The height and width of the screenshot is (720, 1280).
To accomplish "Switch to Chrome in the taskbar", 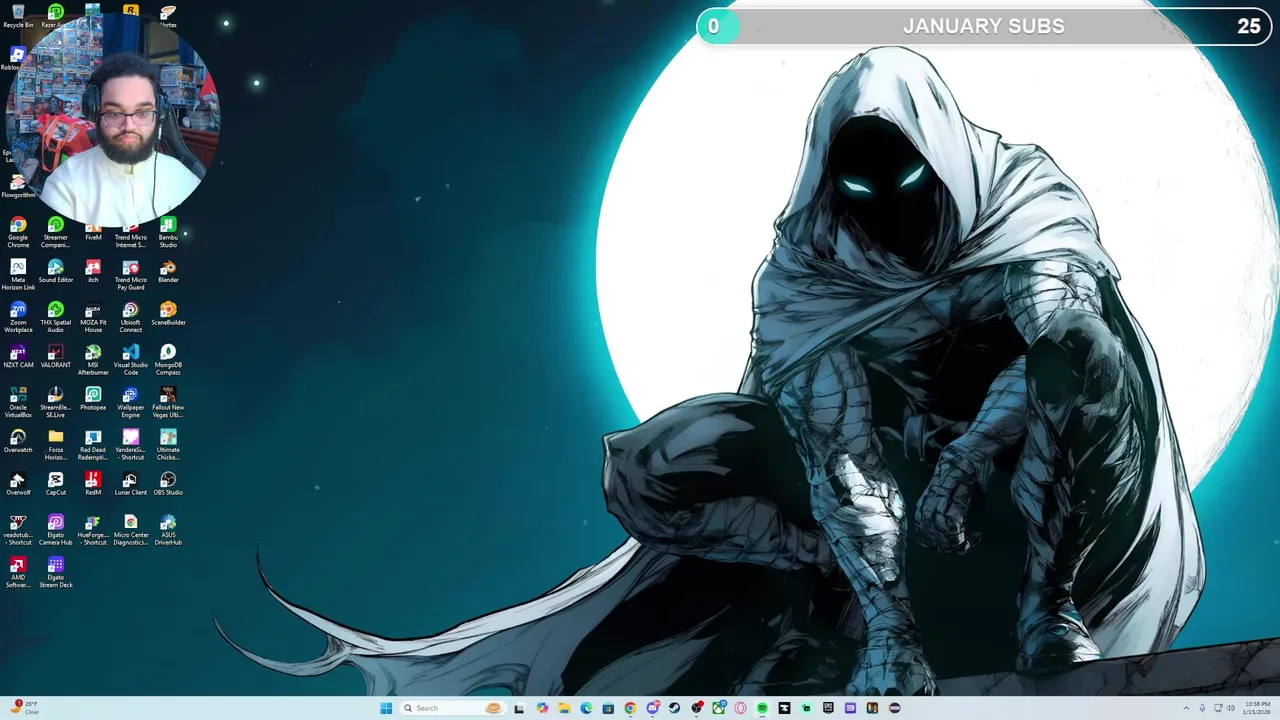I will (630, 708).
